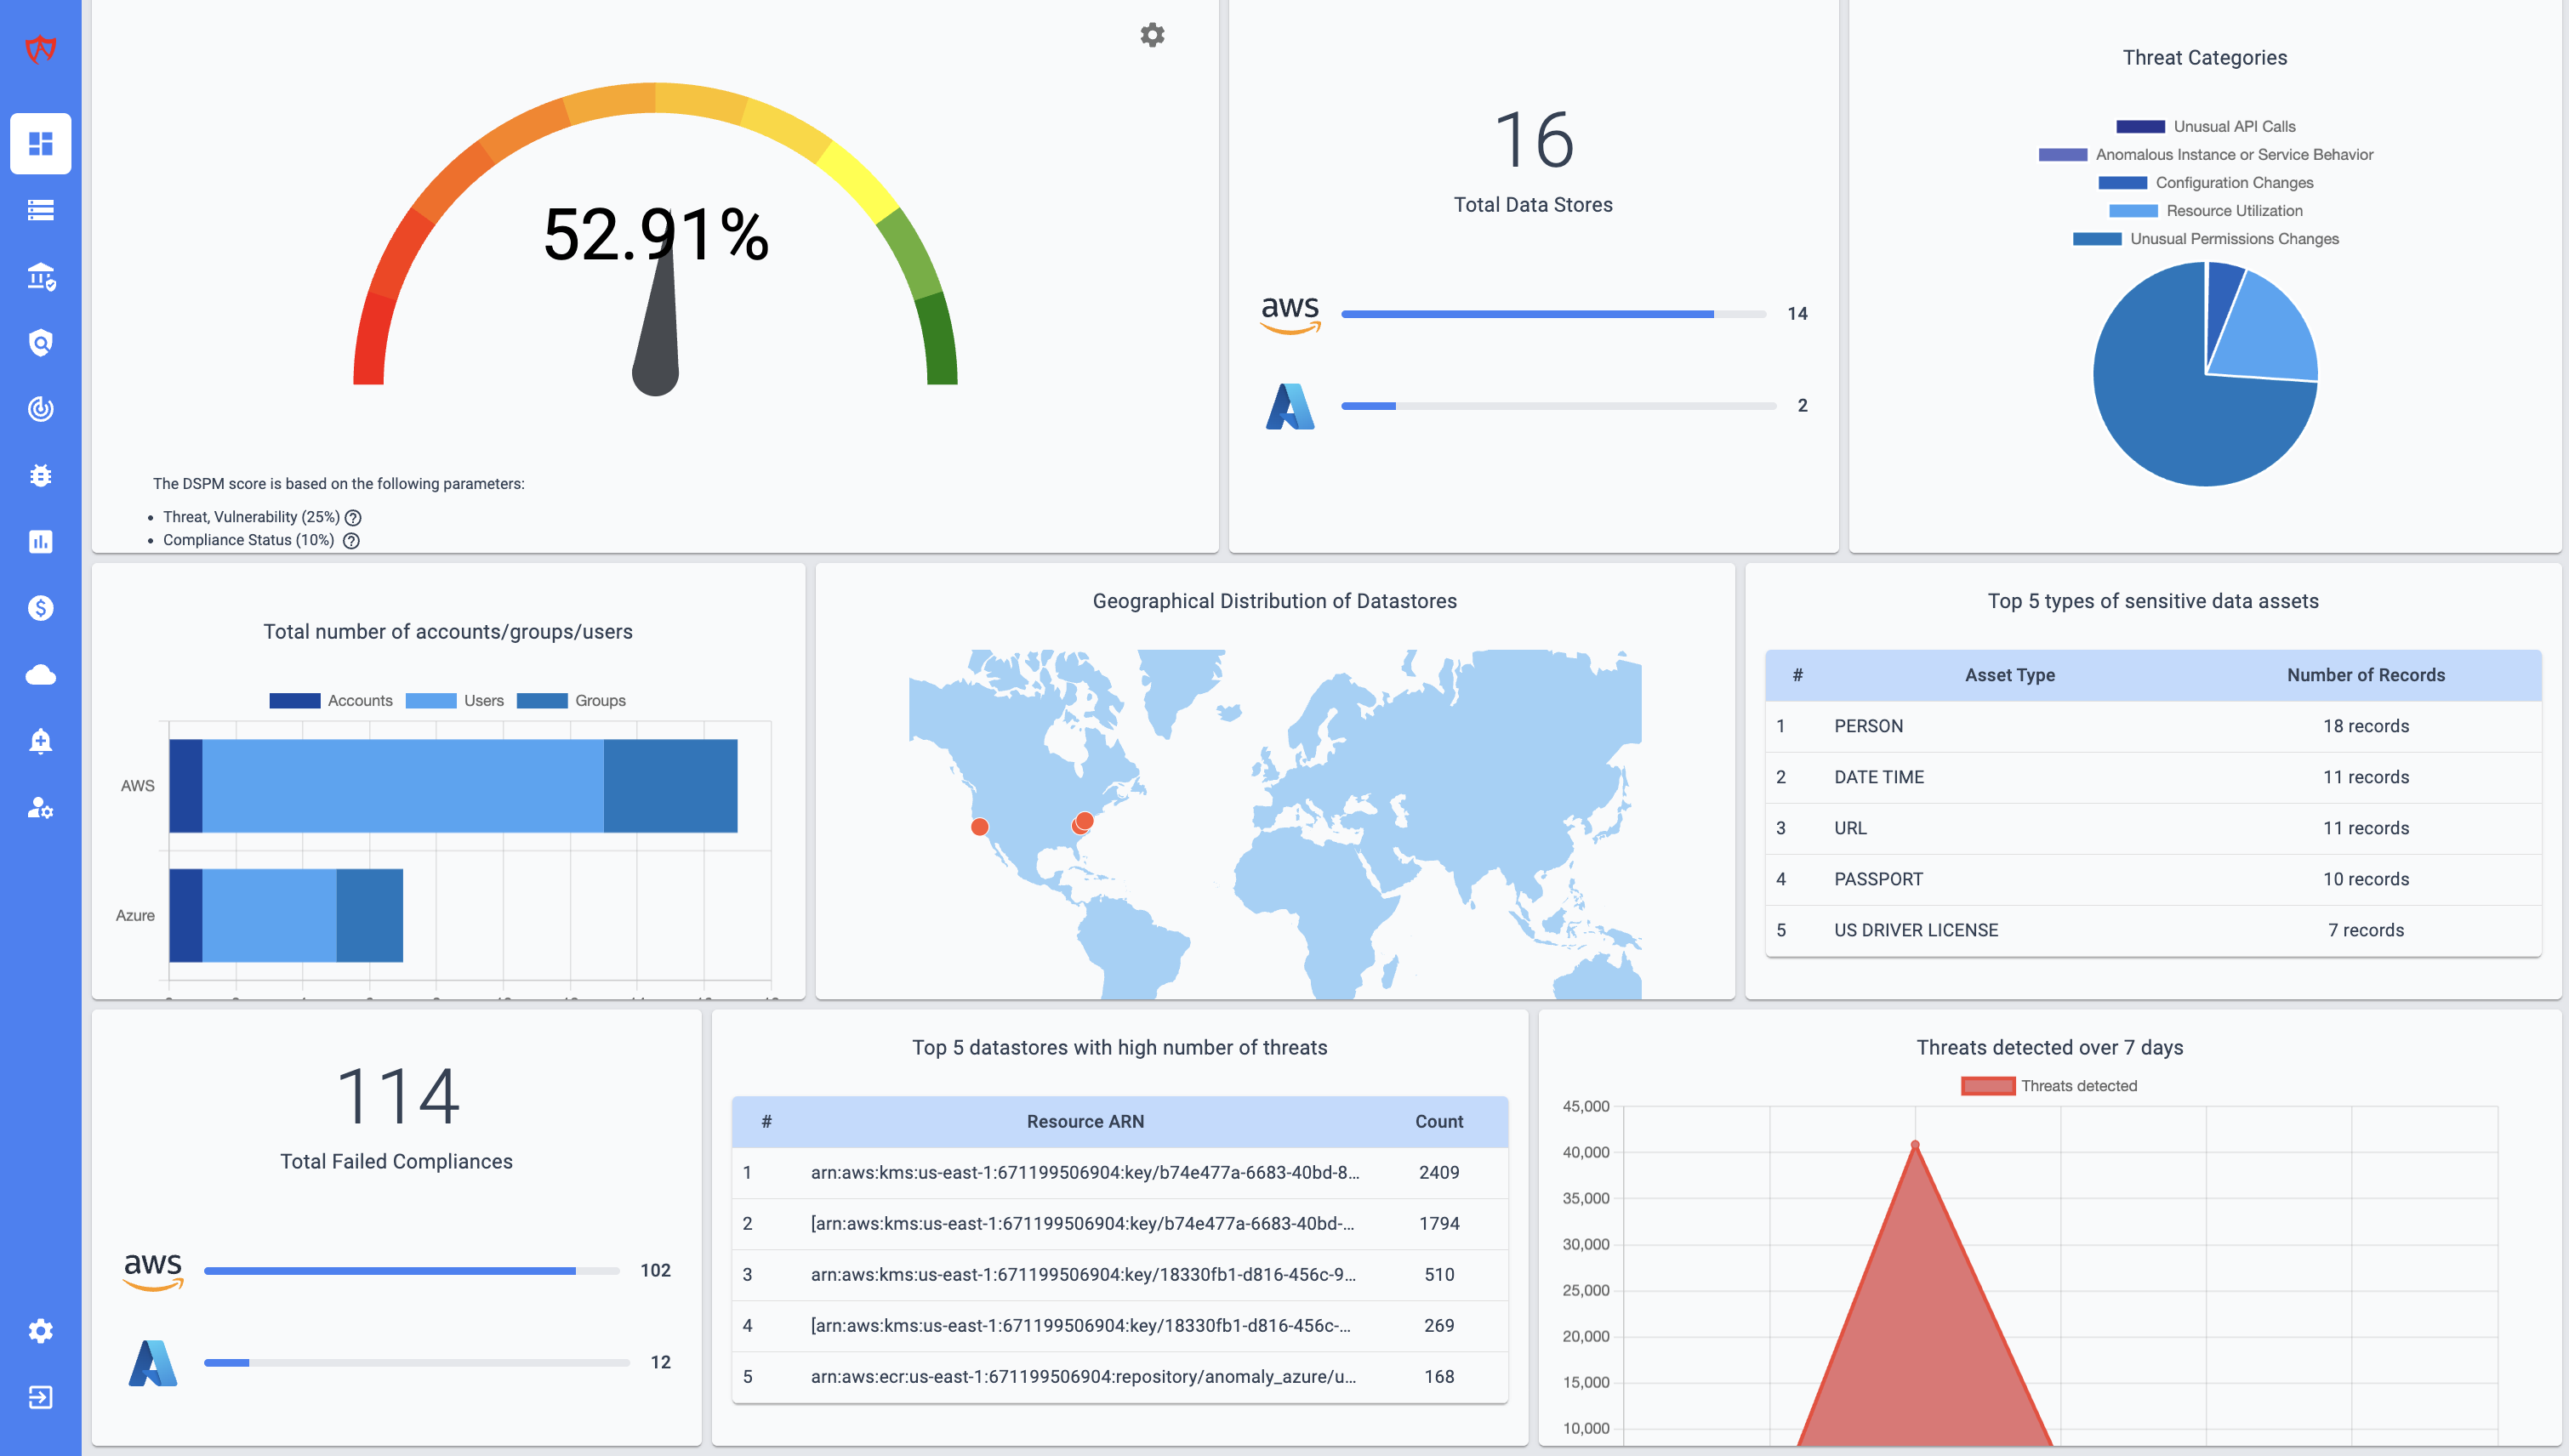Select the US DRIVER LICENSE row
Image resolution: width=2569 pixels, height=1456 pixels.
point(2153,930)
